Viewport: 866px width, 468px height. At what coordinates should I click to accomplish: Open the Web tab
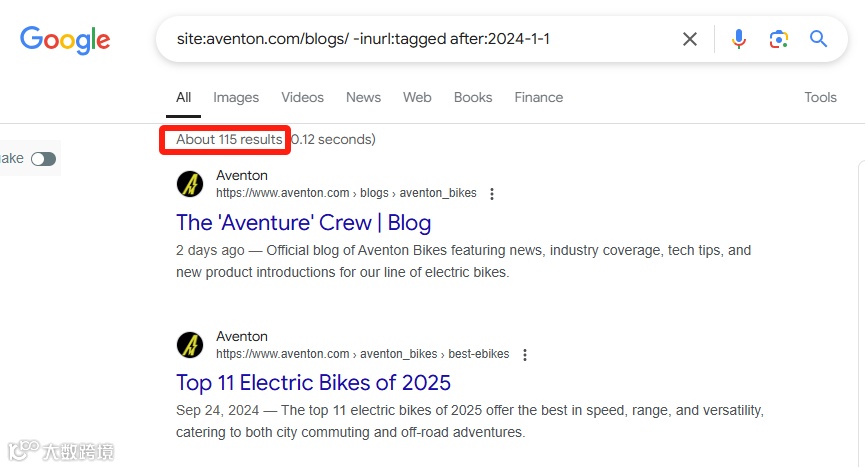coord(417,98)
